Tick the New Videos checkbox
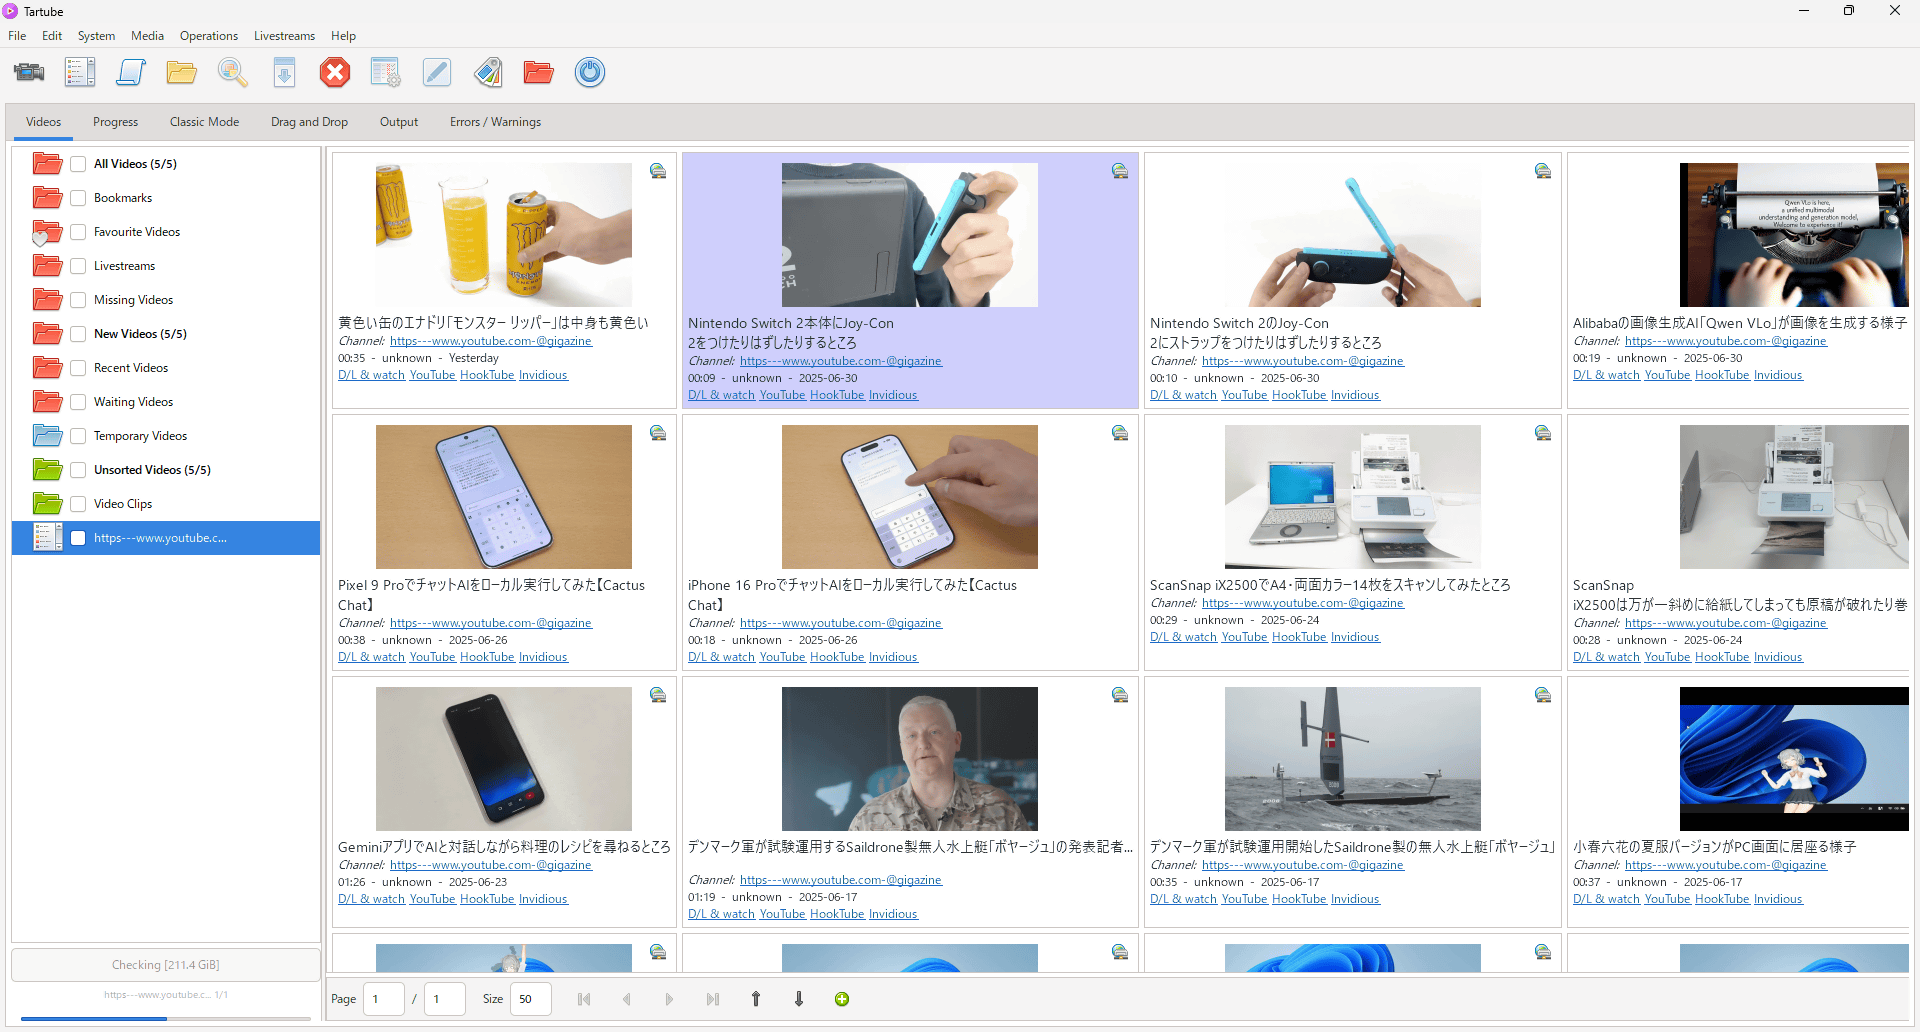This screenshot has width=1920, height=1032. [x=78, y=334]
